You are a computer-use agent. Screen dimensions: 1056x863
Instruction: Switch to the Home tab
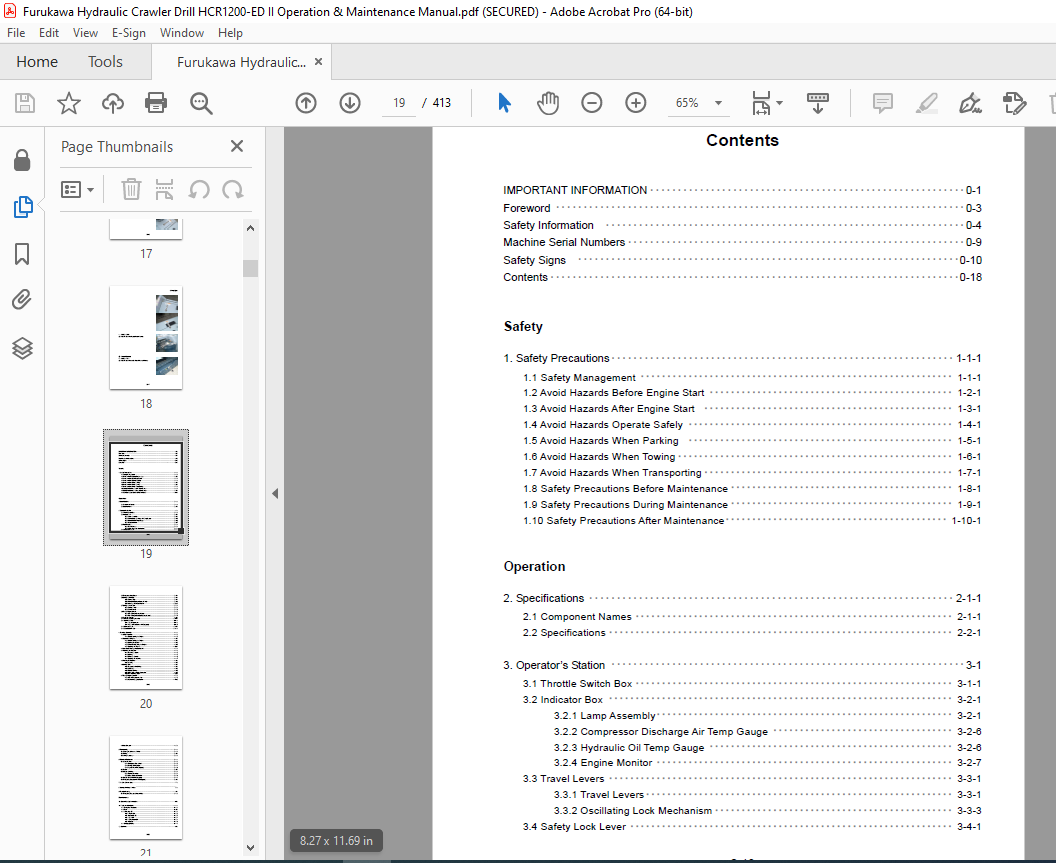click(x=37, y=62)
